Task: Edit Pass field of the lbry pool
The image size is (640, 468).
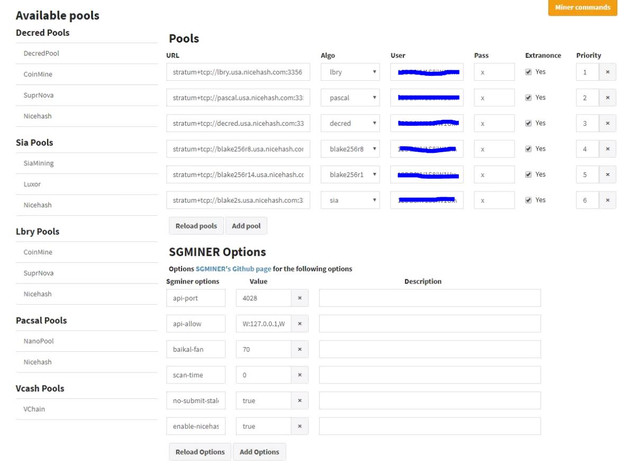Action: pyautogui.click(x=494, y=72)
